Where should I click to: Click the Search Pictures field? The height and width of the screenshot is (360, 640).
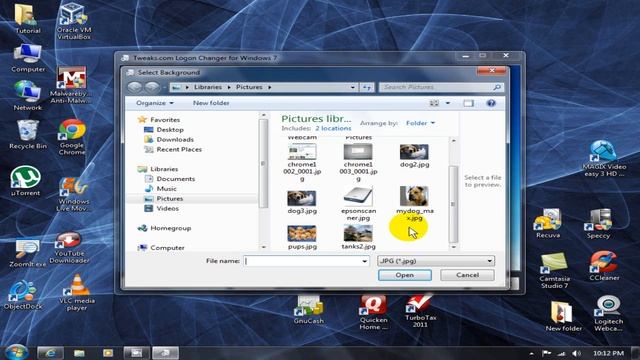tap(442, 87)
